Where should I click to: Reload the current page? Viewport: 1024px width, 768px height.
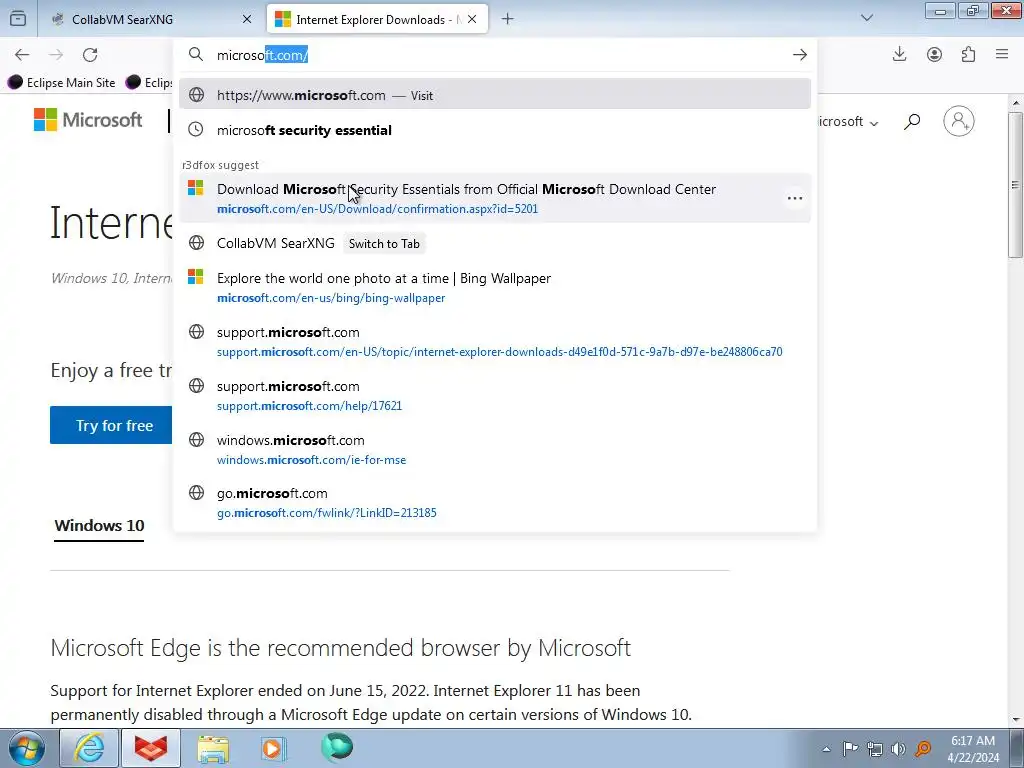point(90,55)
